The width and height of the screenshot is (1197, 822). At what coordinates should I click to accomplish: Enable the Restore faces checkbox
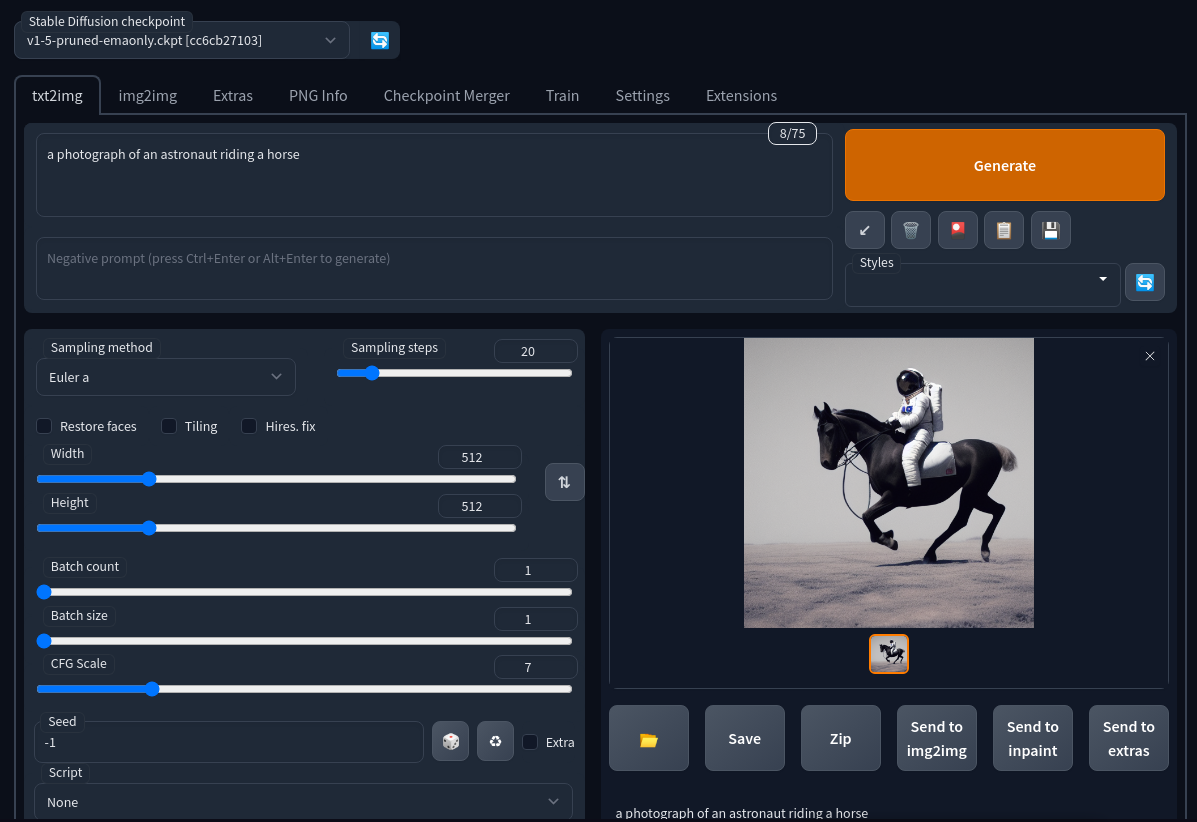coord(45,426)
